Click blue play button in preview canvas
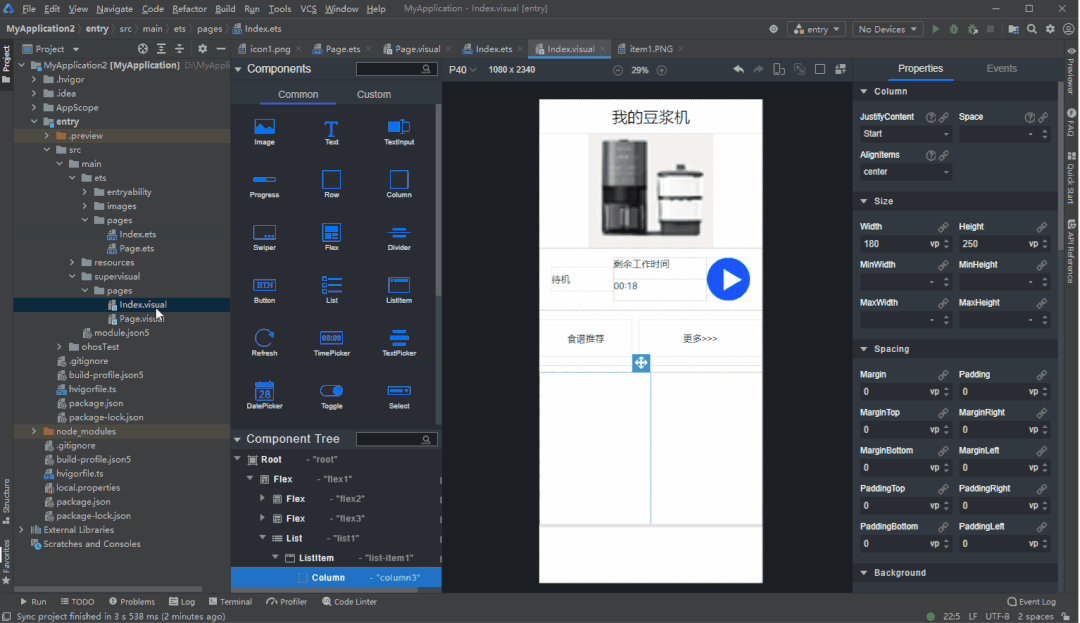 tap(728, 279)
